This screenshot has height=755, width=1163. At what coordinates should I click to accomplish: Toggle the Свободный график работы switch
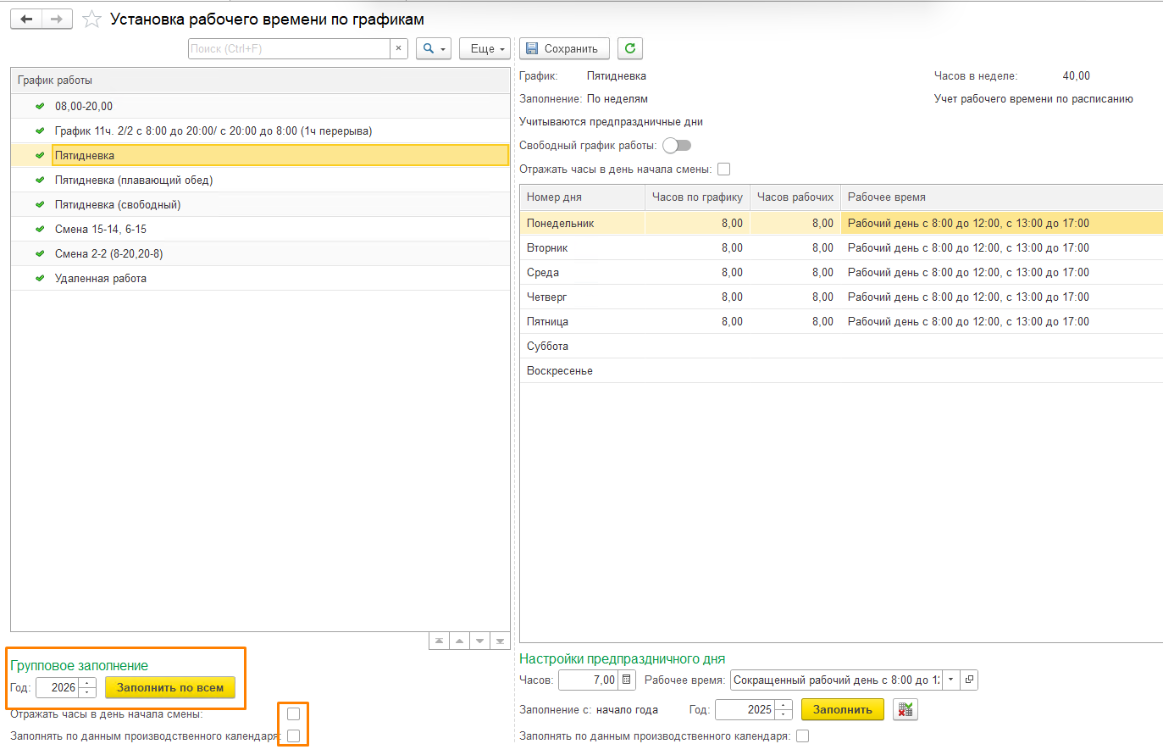[676, 145]
